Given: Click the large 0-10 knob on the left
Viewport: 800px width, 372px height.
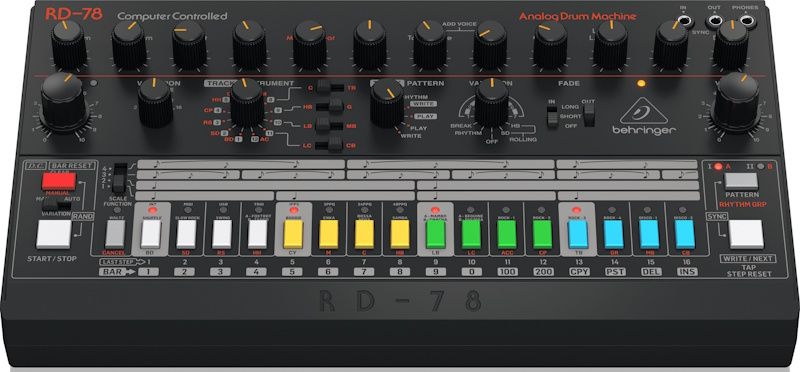Looking at the screenshot, I should [64, 102].
